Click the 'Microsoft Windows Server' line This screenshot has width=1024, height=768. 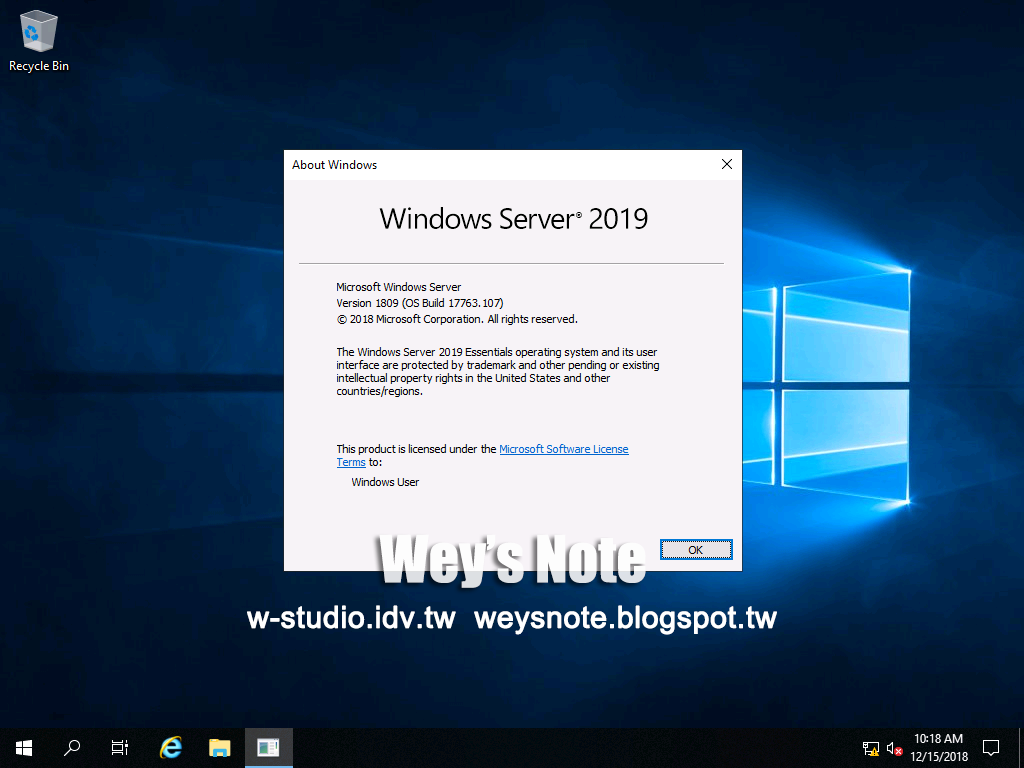tap(398, 287)
